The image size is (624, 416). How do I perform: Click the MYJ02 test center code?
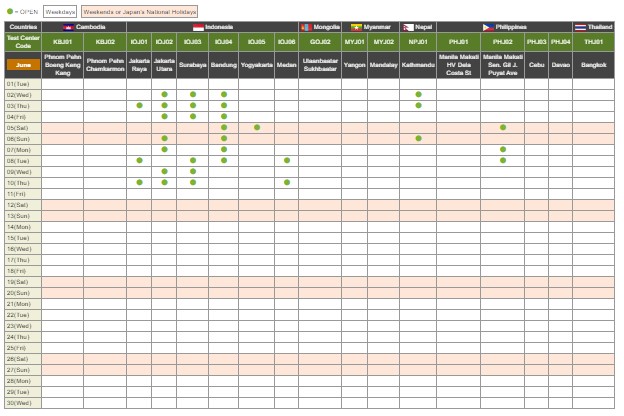point(384,42)
